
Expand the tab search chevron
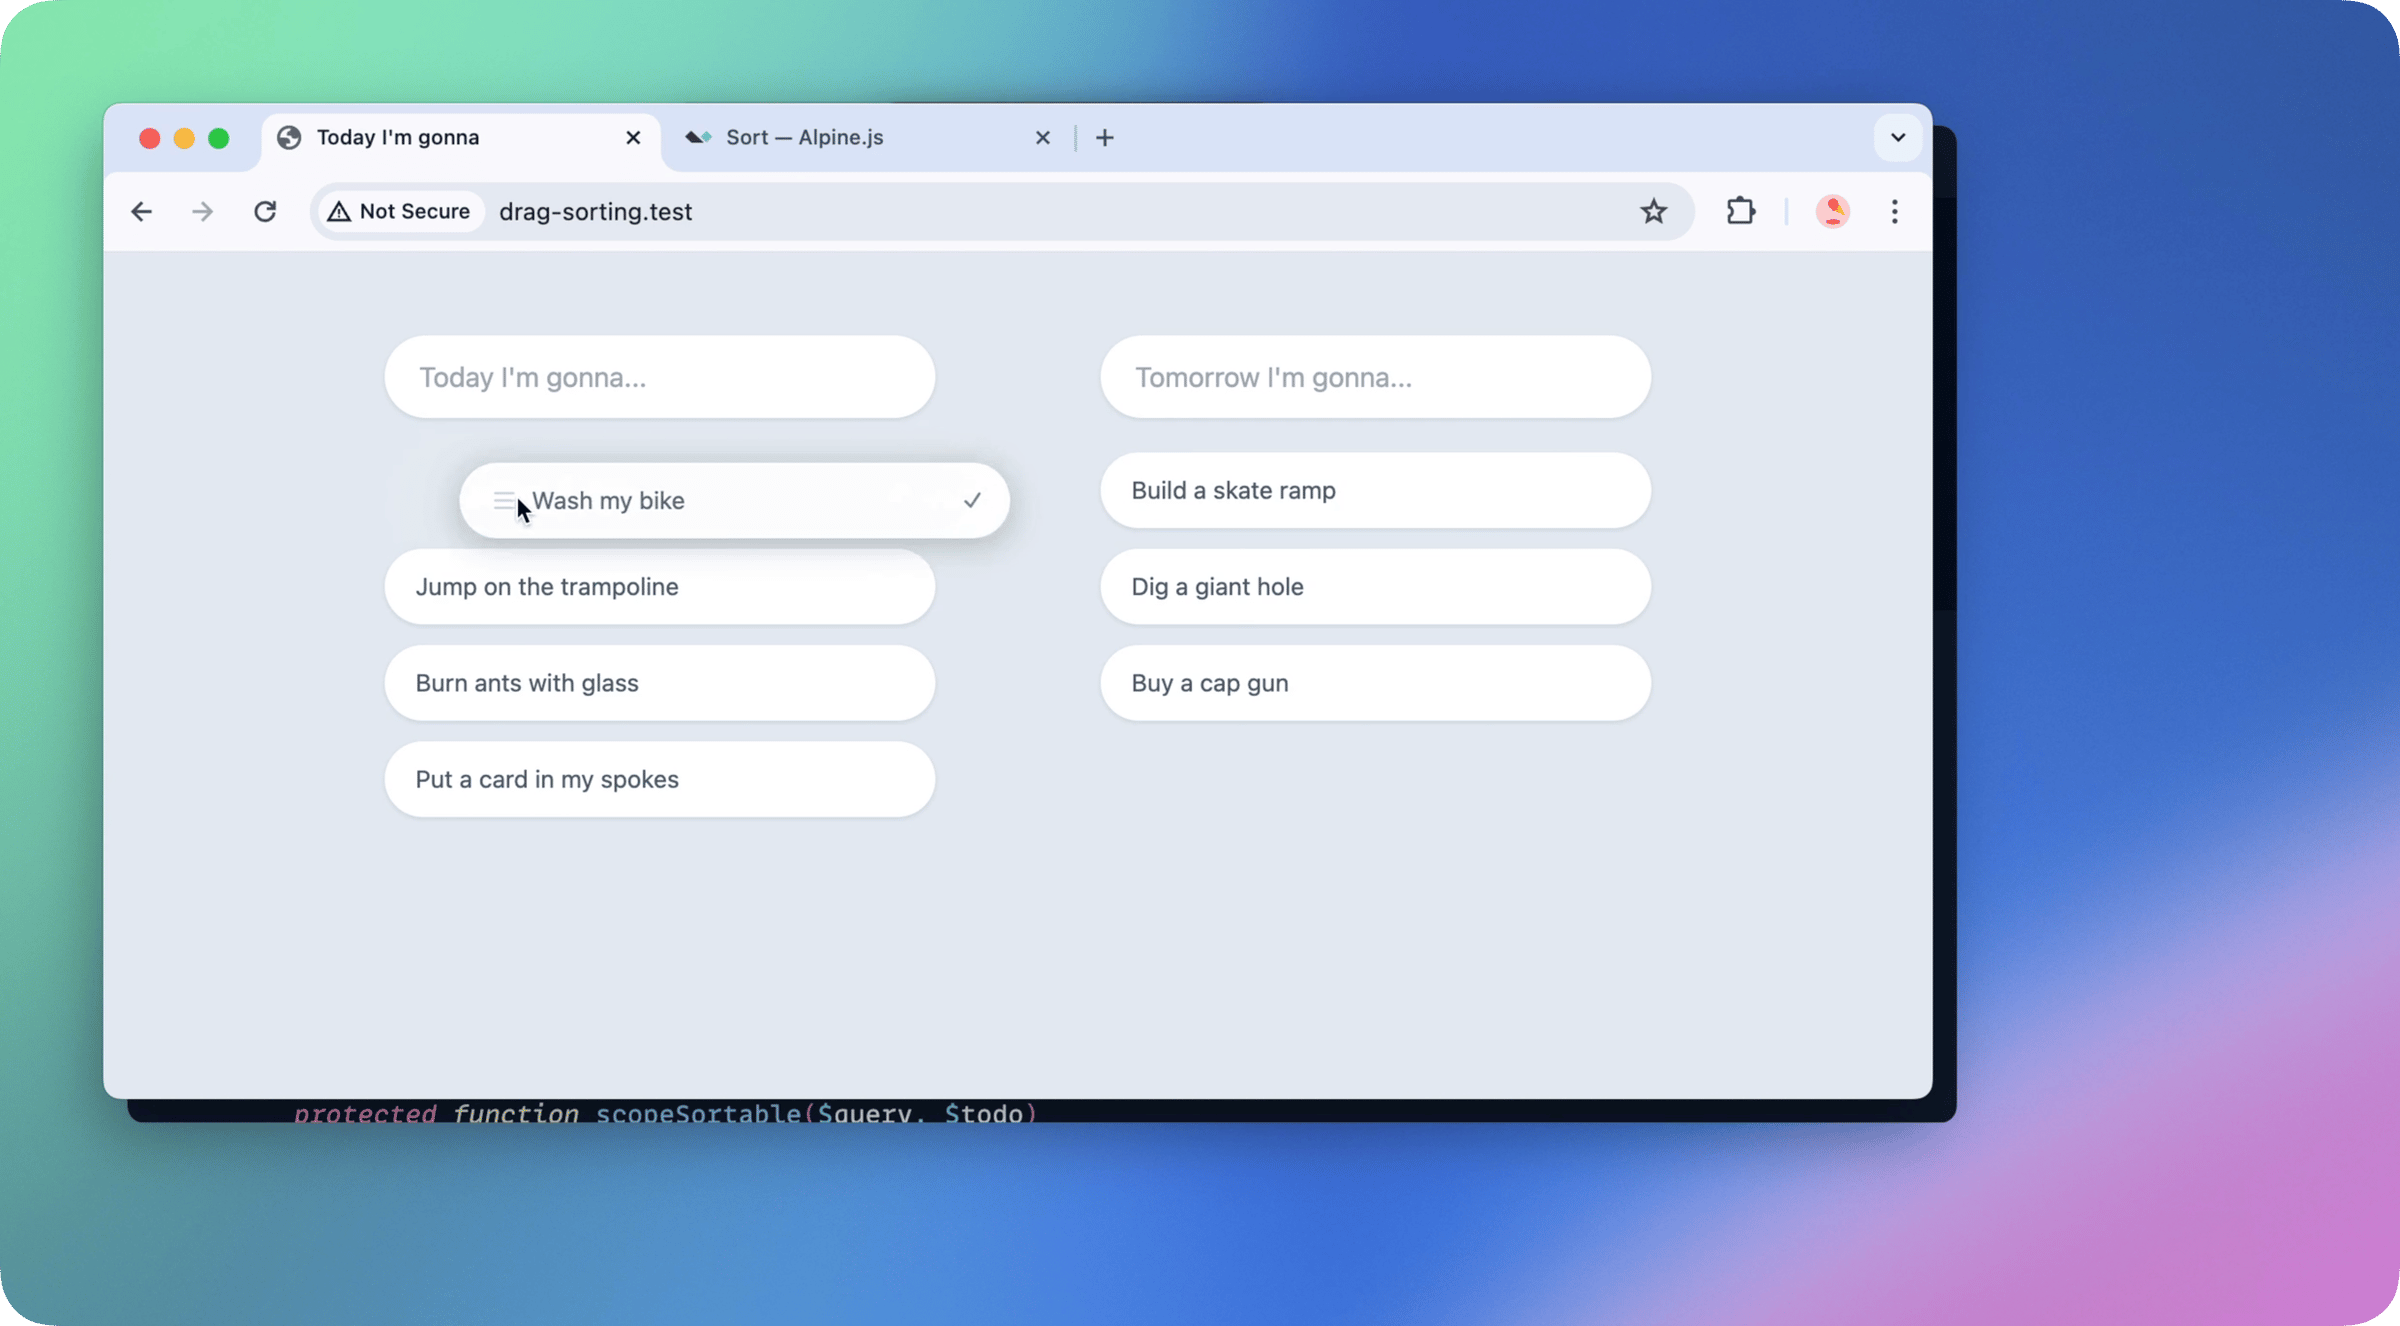tap(1897, 137)
